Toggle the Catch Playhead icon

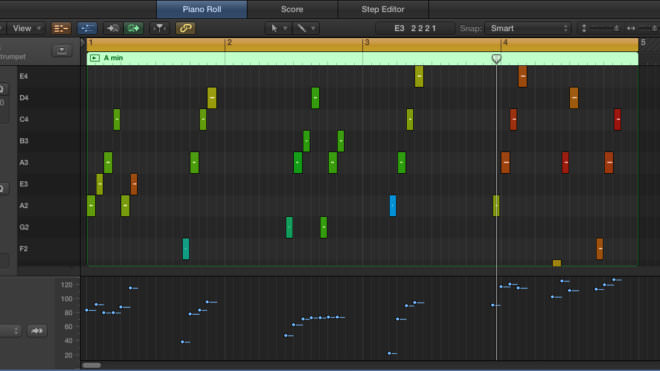coord(160,28)
